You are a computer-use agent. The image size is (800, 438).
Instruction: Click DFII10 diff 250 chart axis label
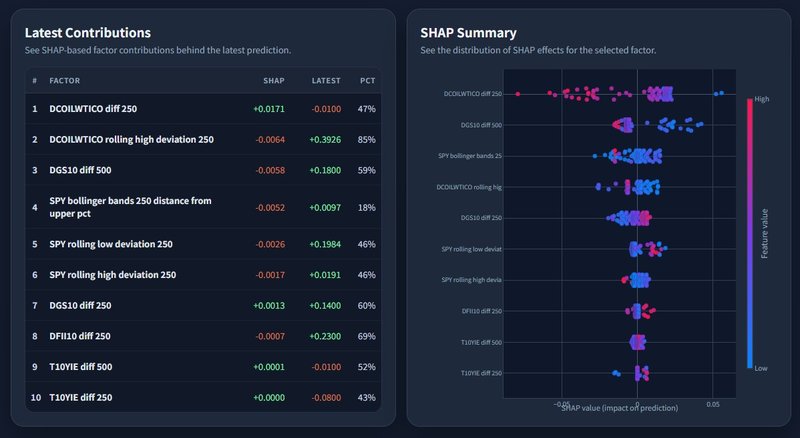click(x=482, y=311)
